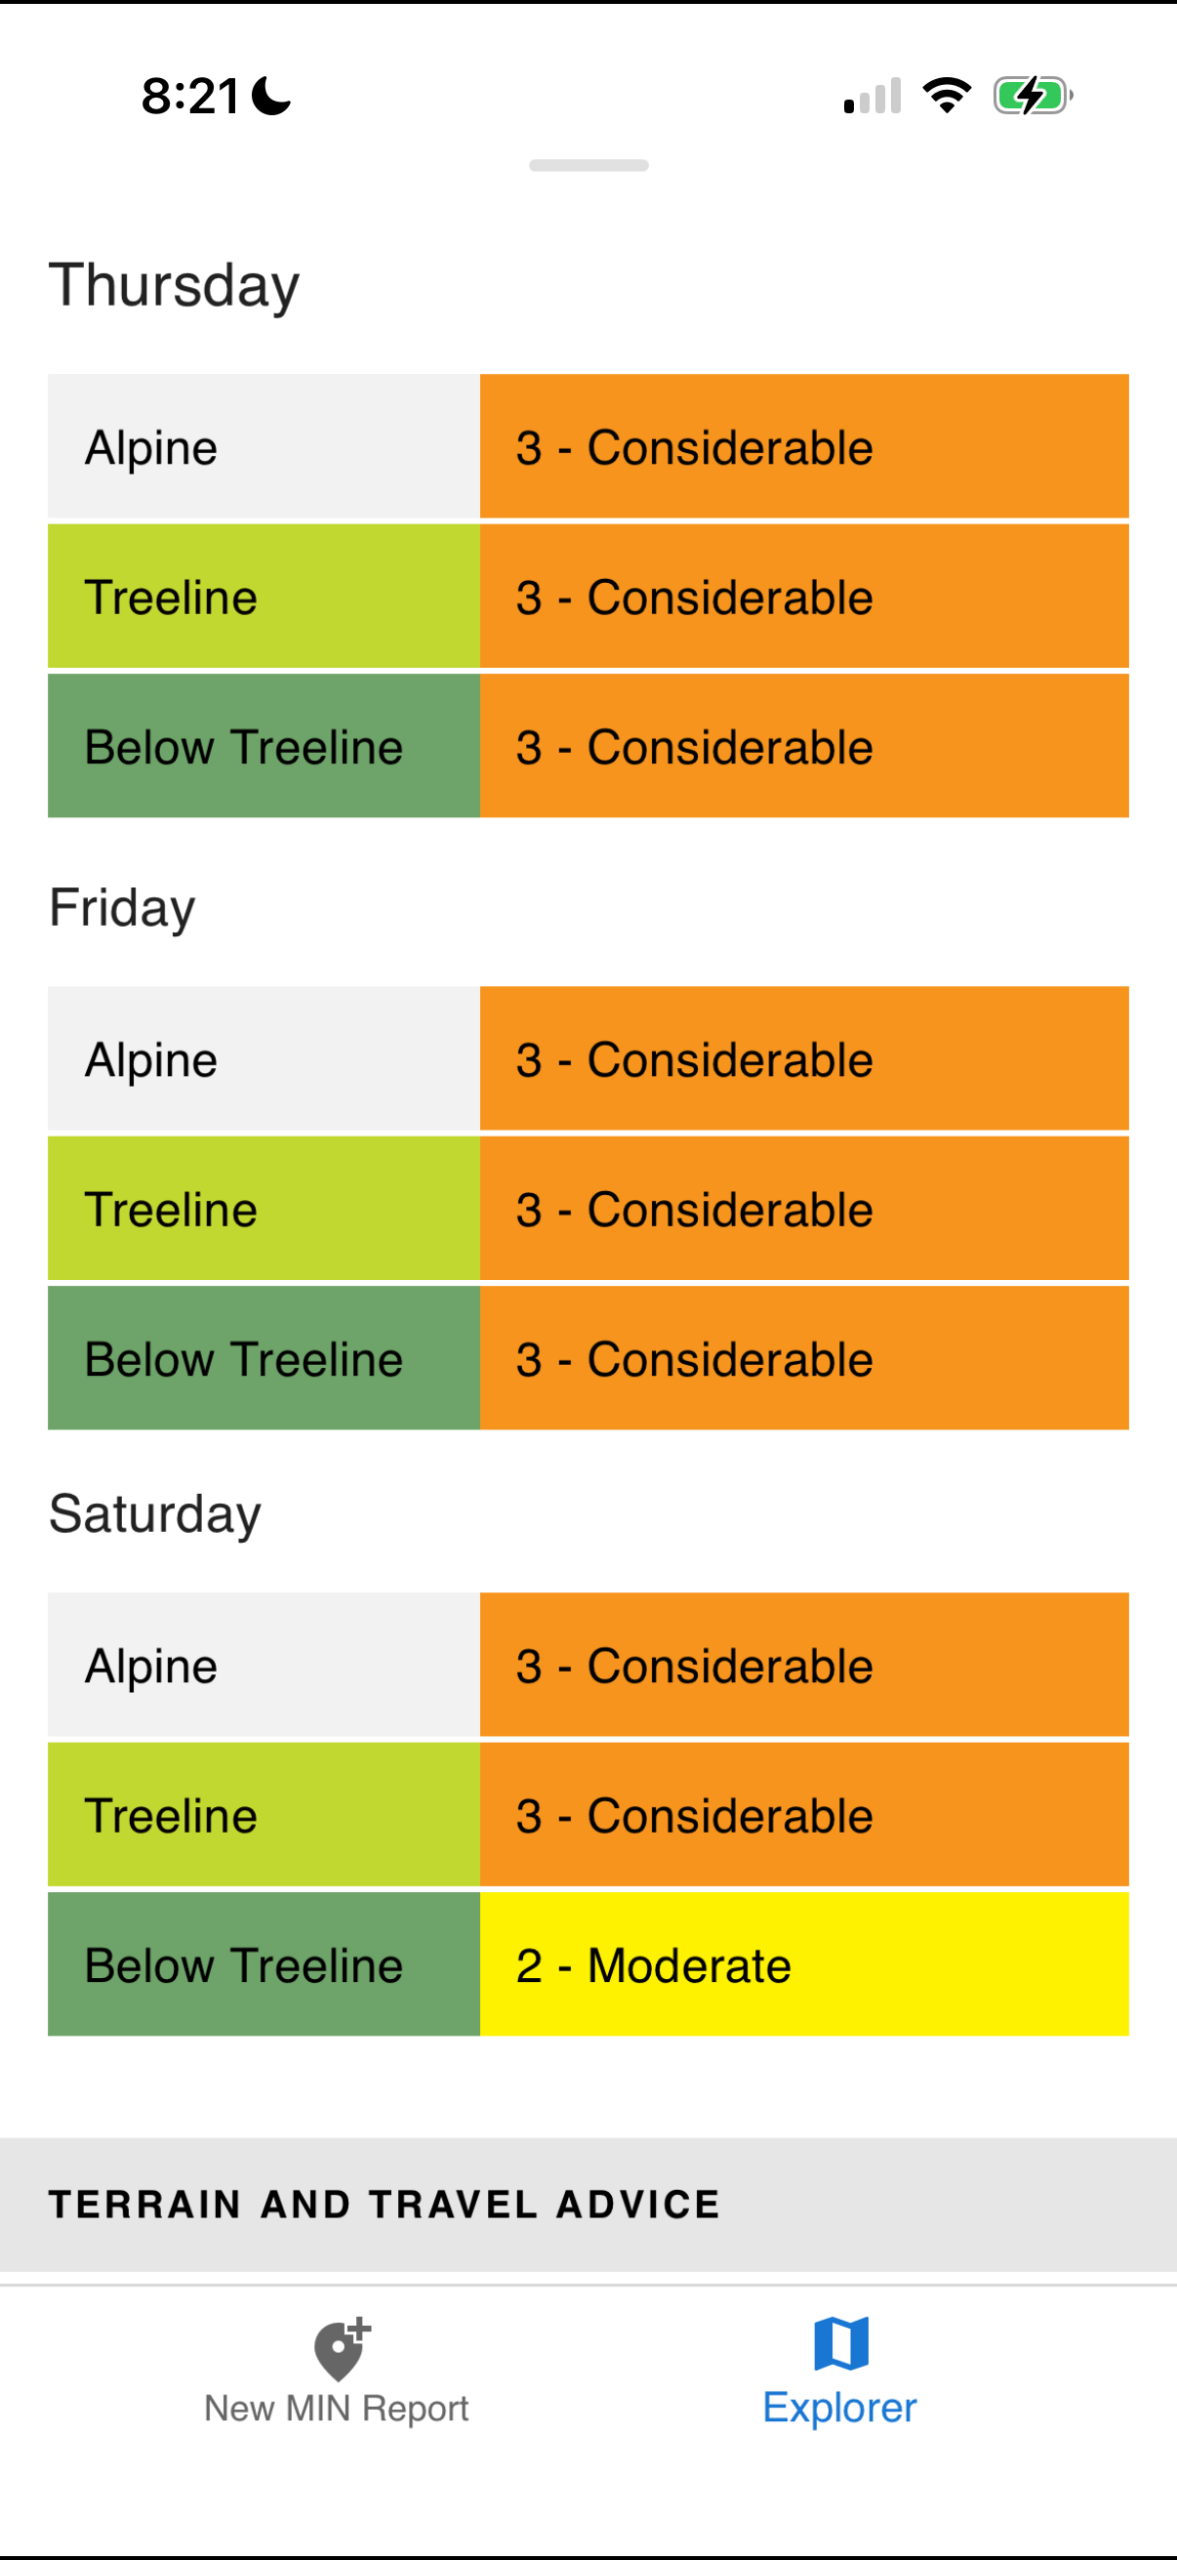Open the Explorer map icon

coord(841,2343)
